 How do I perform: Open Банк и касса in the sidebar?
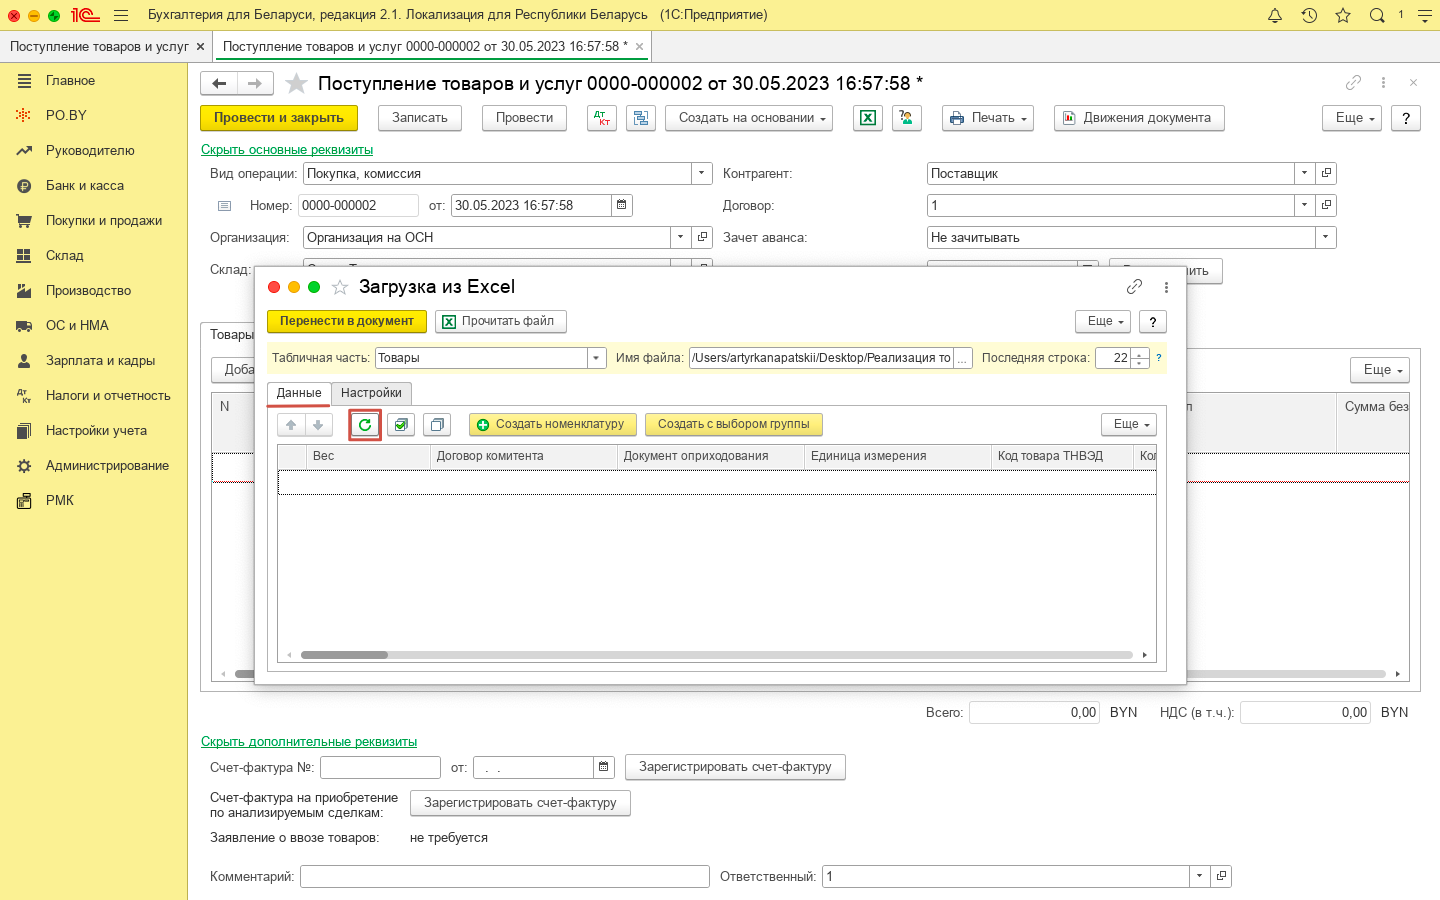pyautogui.click(x=85, y=185)
